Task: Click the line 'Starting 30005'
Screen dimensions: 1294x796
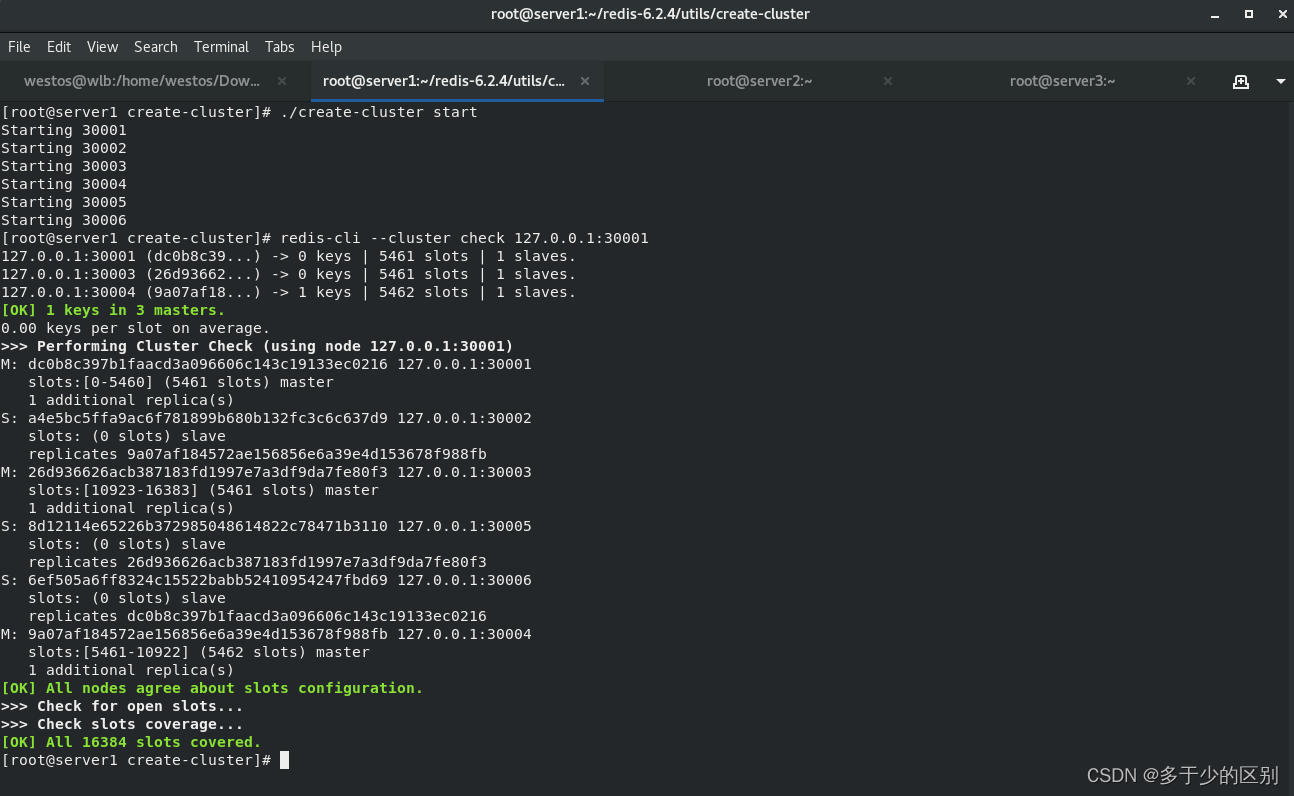Action: click(x=64, y=202)
